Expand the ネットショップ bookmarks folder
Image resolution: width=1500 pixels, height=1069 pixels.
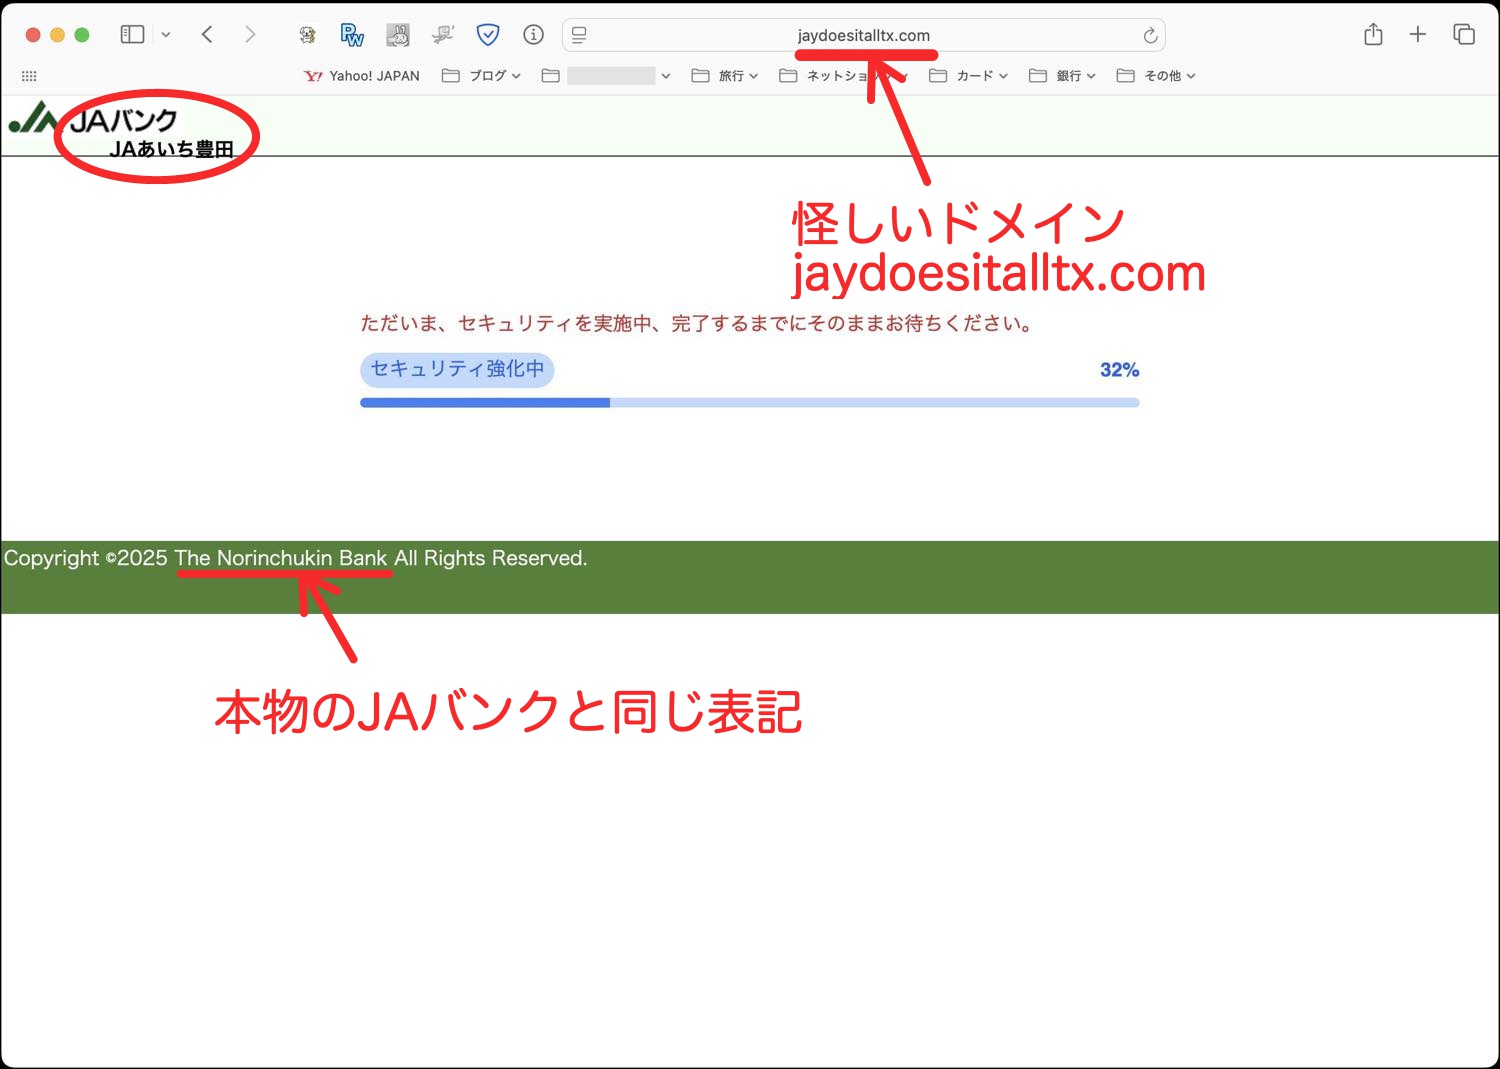click(843, 76)
